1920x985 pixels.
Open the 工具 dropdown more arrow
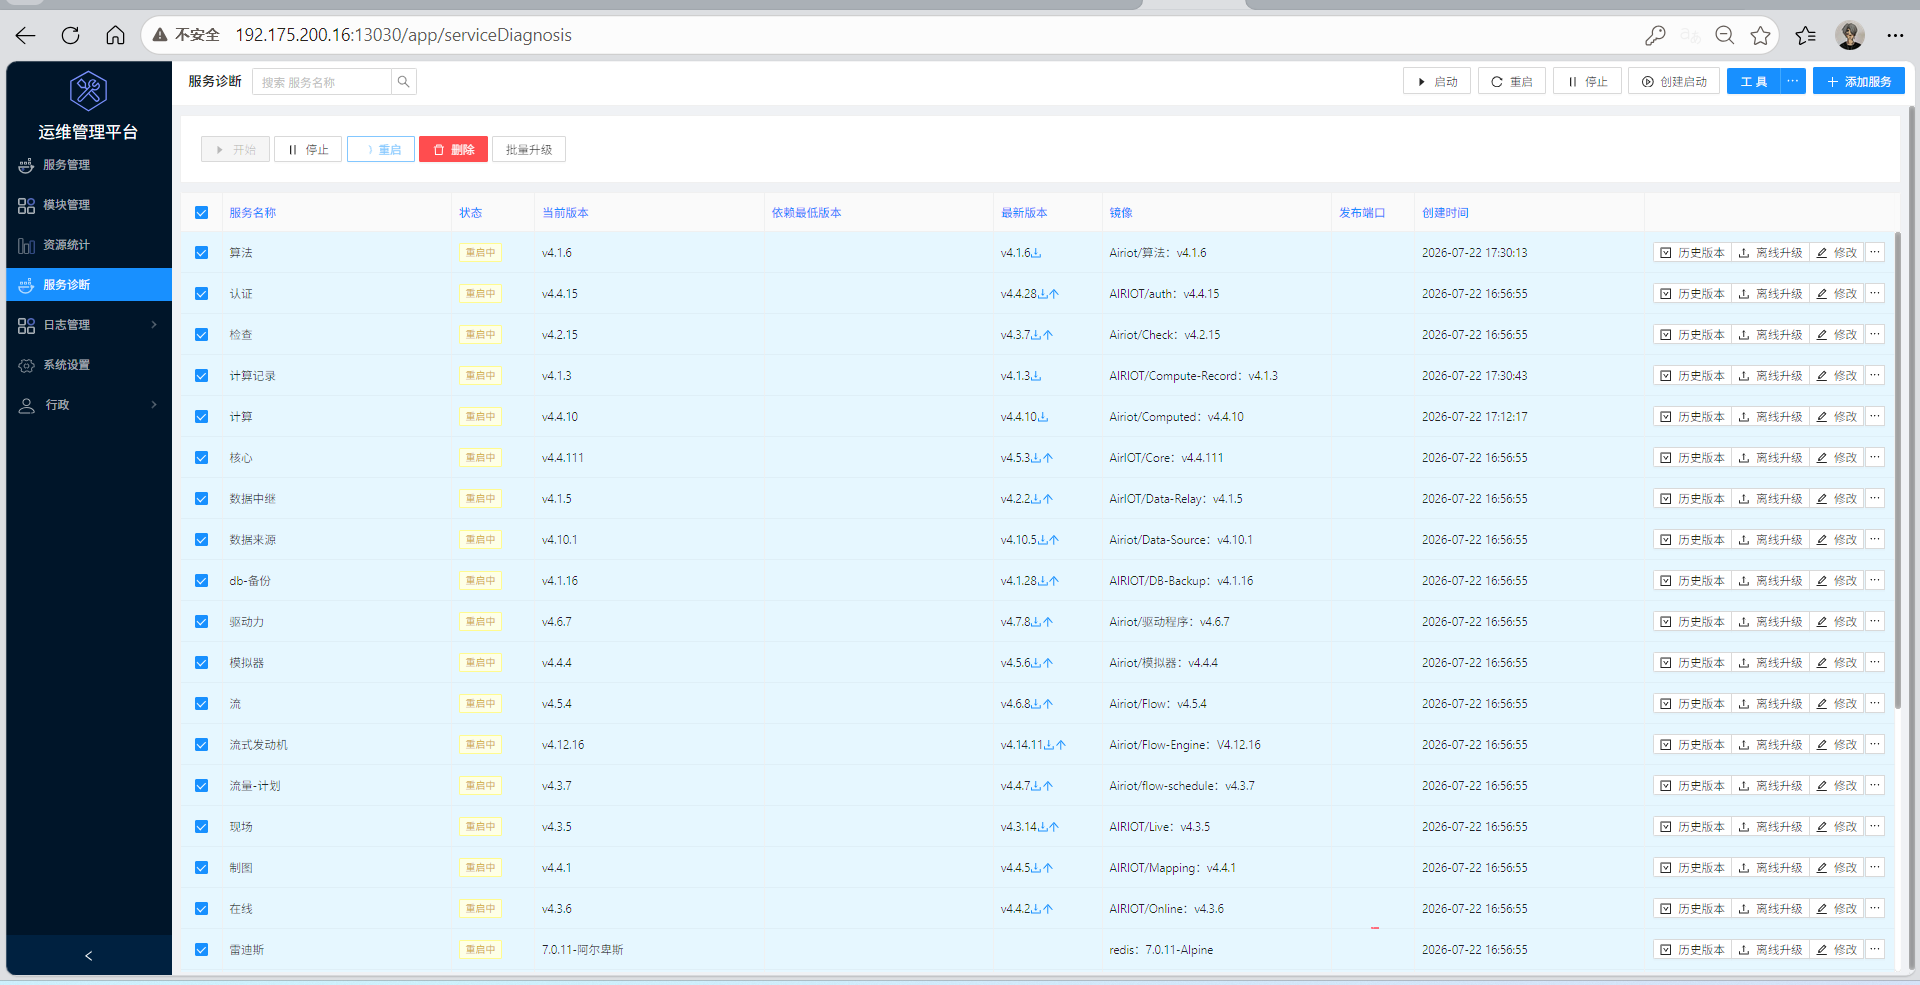tap(1793, 82)
